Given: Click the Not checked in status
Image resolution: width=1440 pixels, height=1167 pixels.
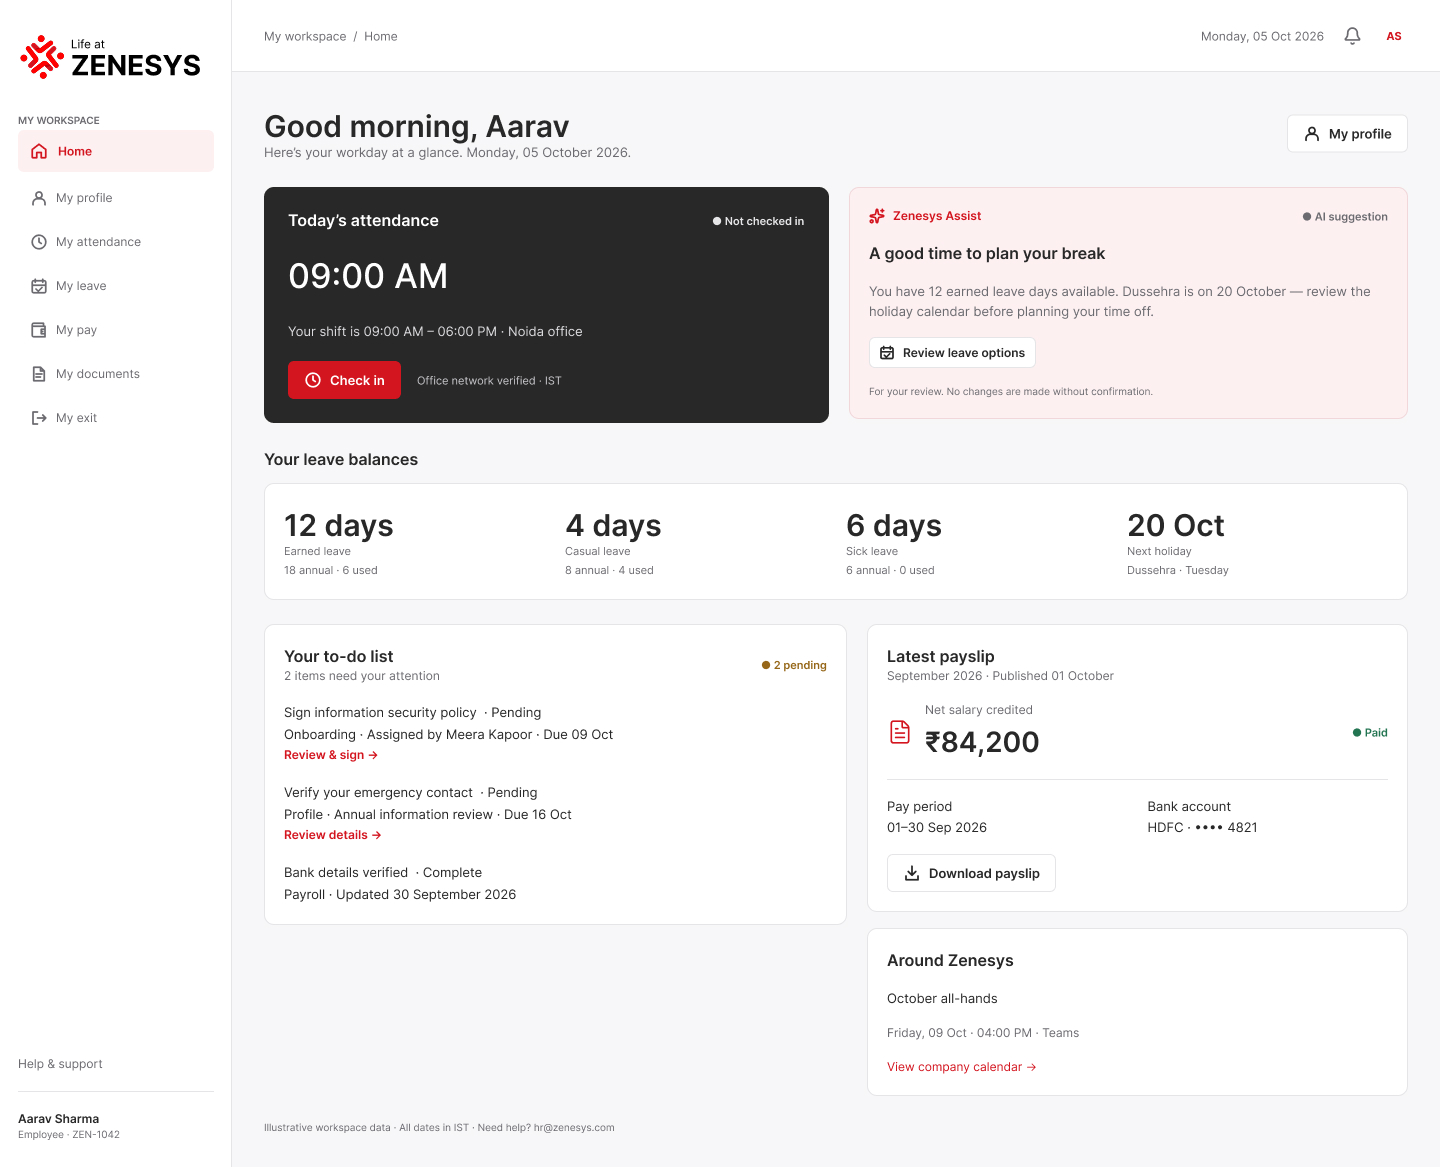Looking at the screenshot, I should [758, 221].
